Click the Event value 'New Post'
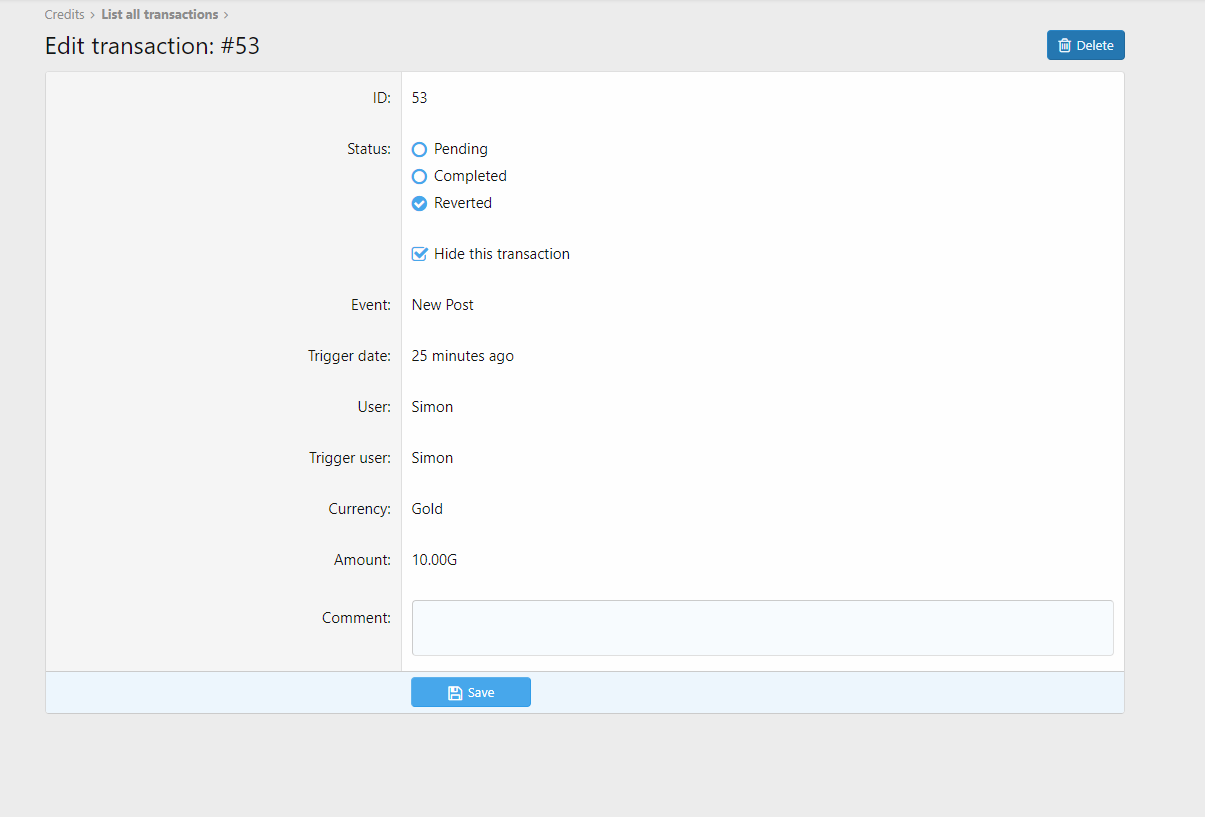 [442, 305]
